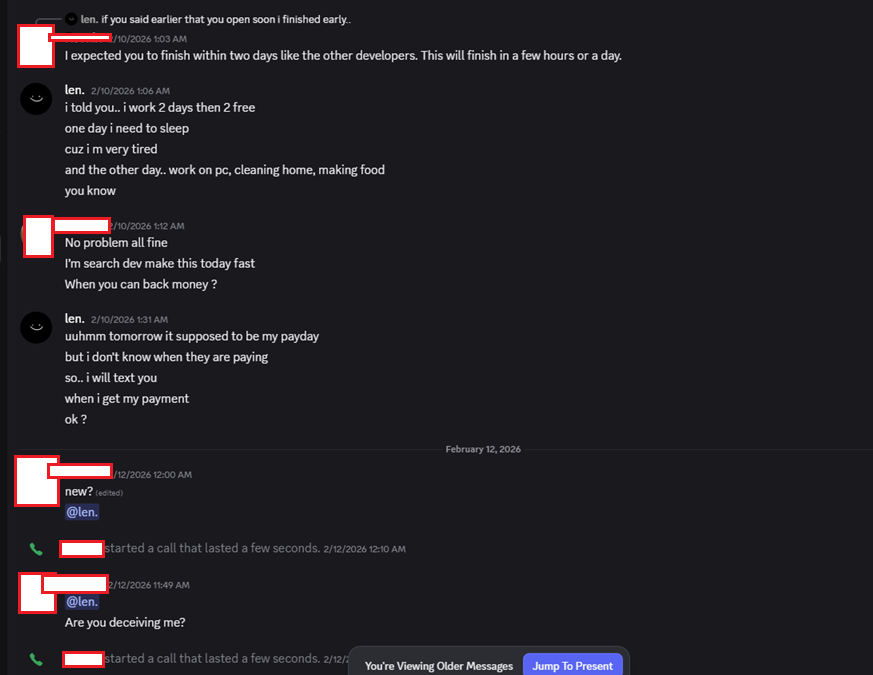Click the @len. mention in the 11:49 AM message
Screen dimensions: 873x675
81,601
